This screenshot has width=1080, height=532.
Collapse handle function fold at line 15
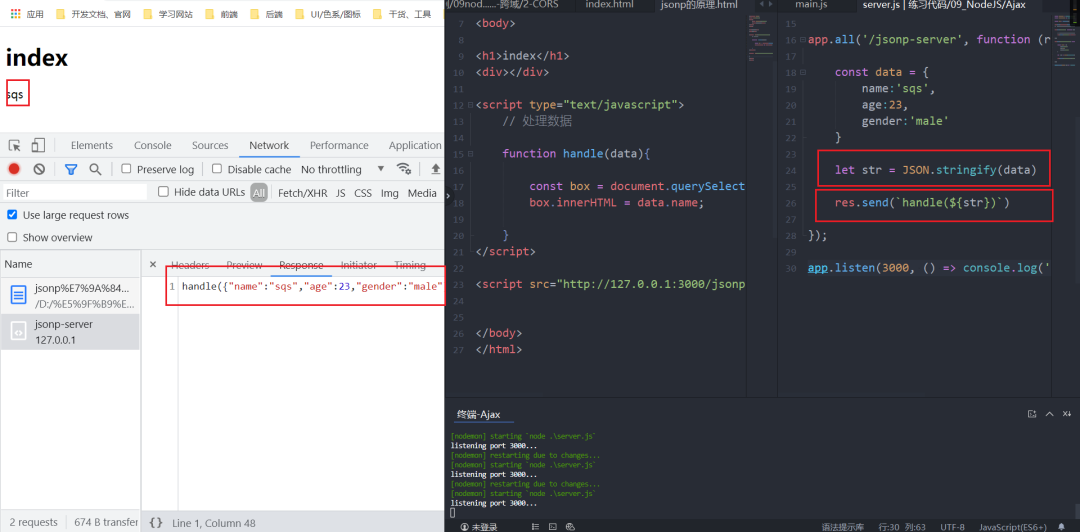470,154
